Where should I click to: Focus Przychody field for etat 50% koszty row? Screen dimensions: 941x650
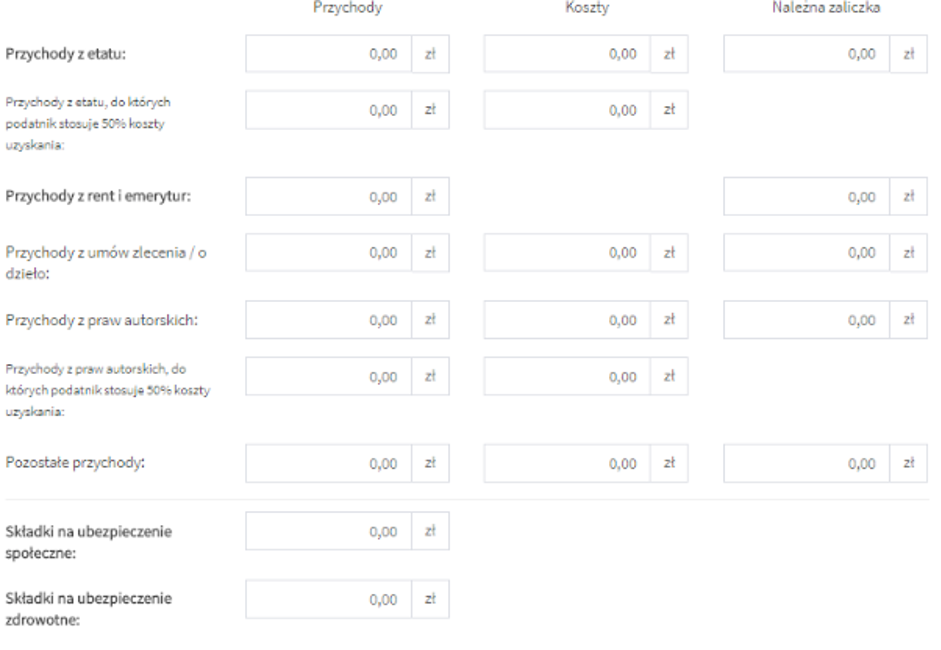coord(328,111)
